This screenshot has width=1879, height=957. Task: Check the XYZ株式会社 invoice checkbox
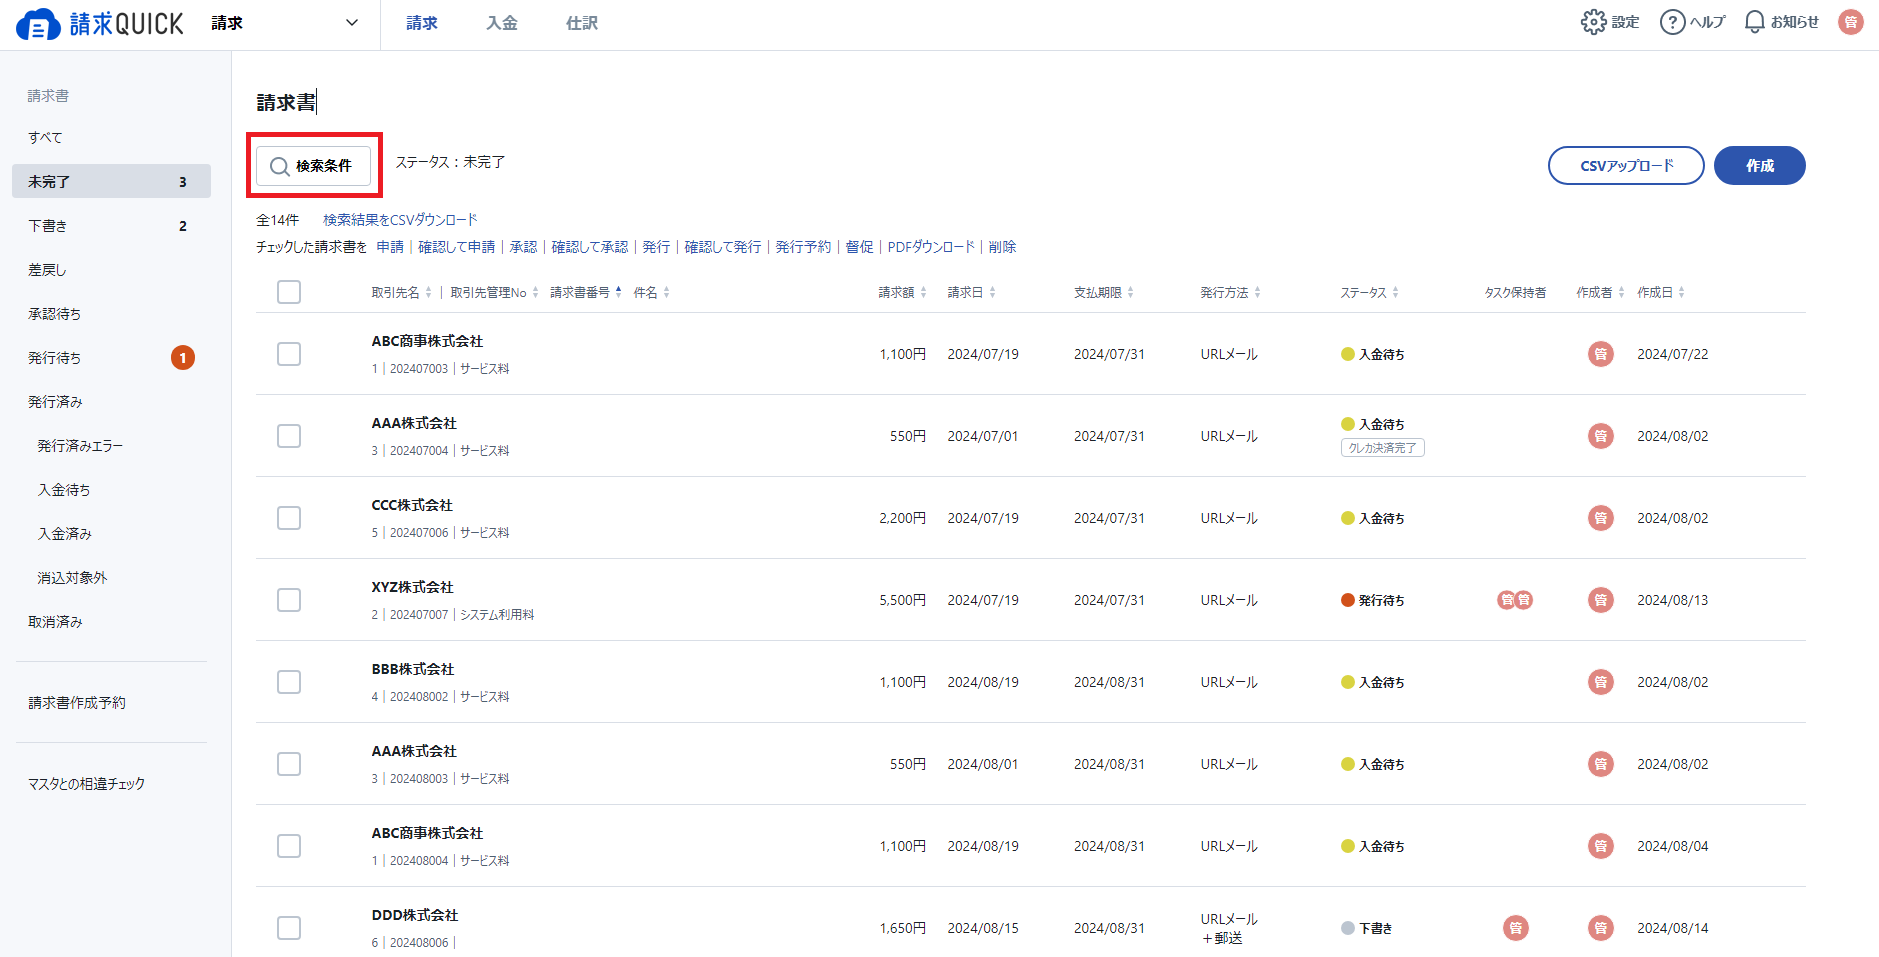tap(289, 600)
